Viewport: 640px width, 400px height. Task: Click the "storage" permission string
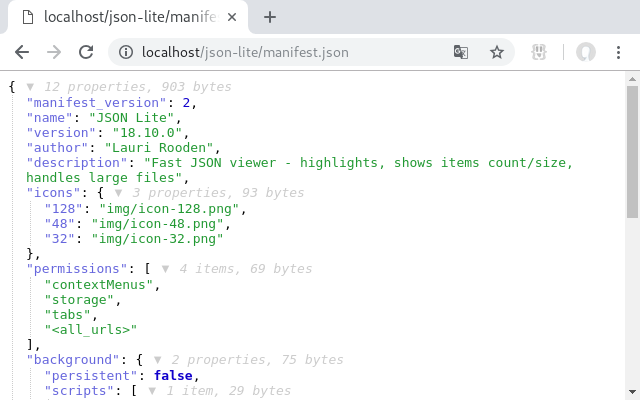pyautogui.click(x=79, y=300)
